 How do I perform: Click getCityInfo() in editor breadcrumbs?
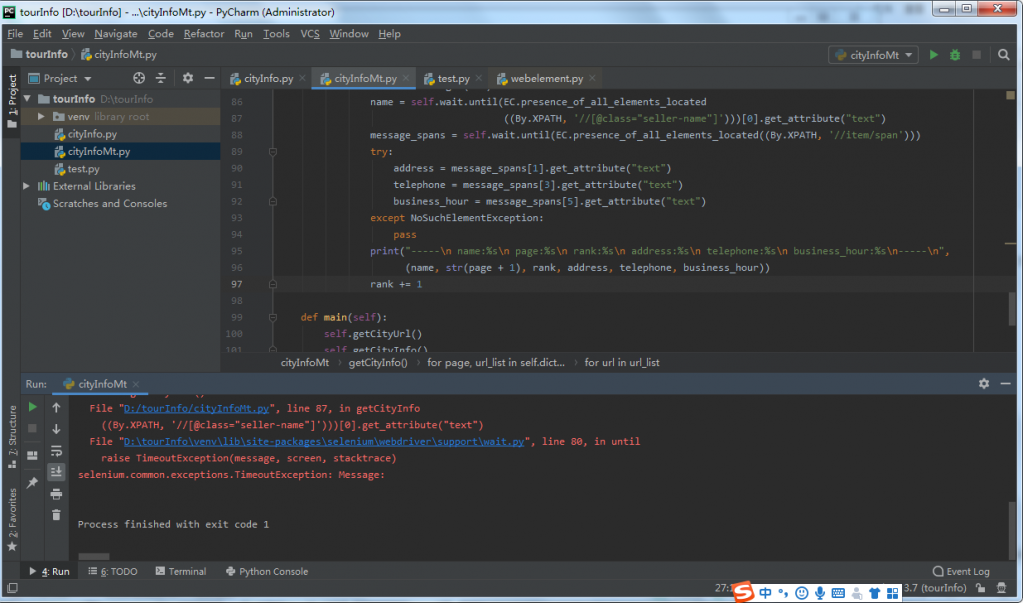click(378, 363)
